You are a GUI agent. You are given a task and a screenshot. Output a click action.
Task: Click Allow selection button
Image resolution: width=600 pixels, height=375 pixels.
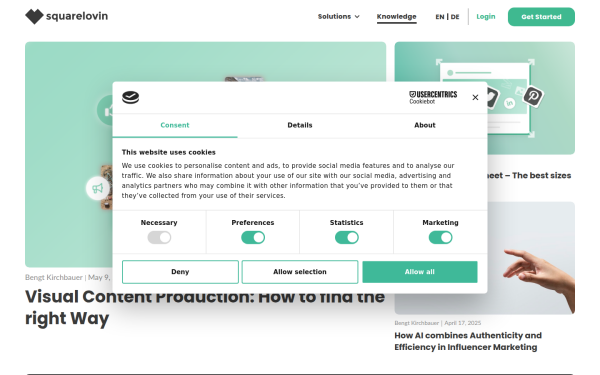click(x=300, y=272)
